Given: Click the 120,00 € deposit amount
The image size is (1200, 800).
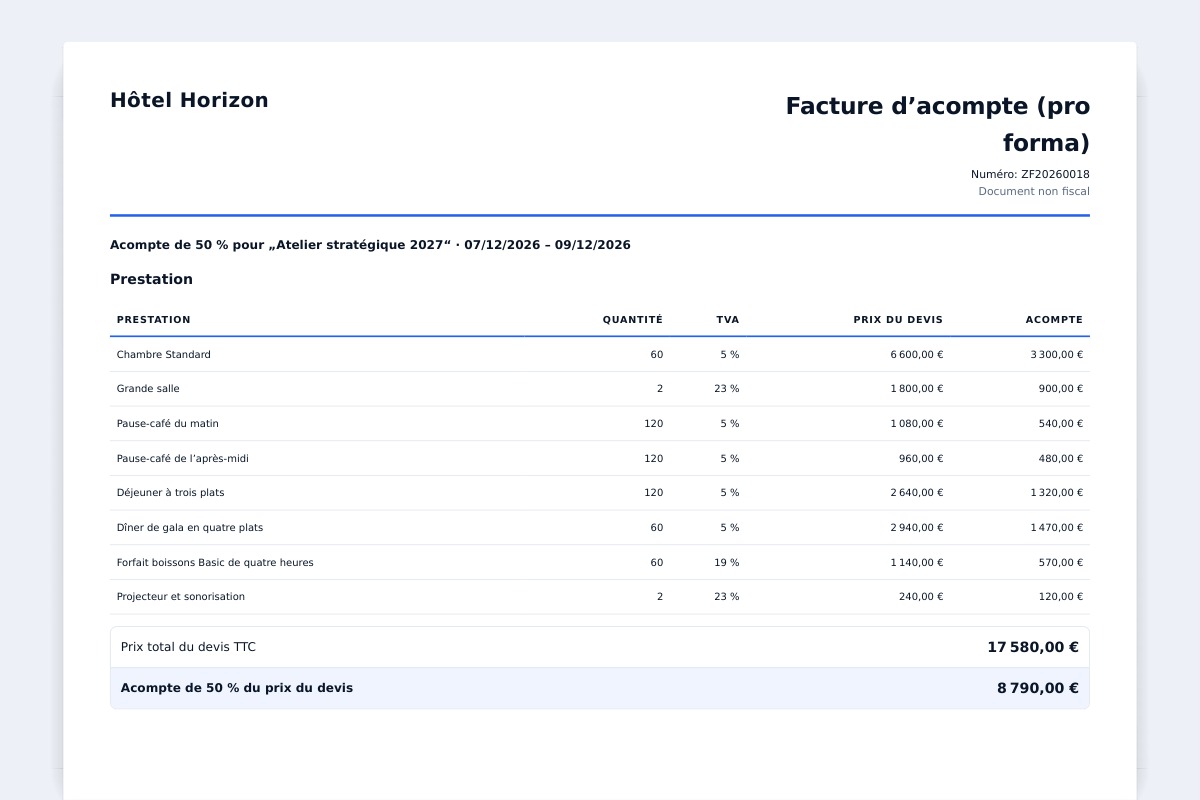Looking at the screenshot, I should click(1061, 596).
